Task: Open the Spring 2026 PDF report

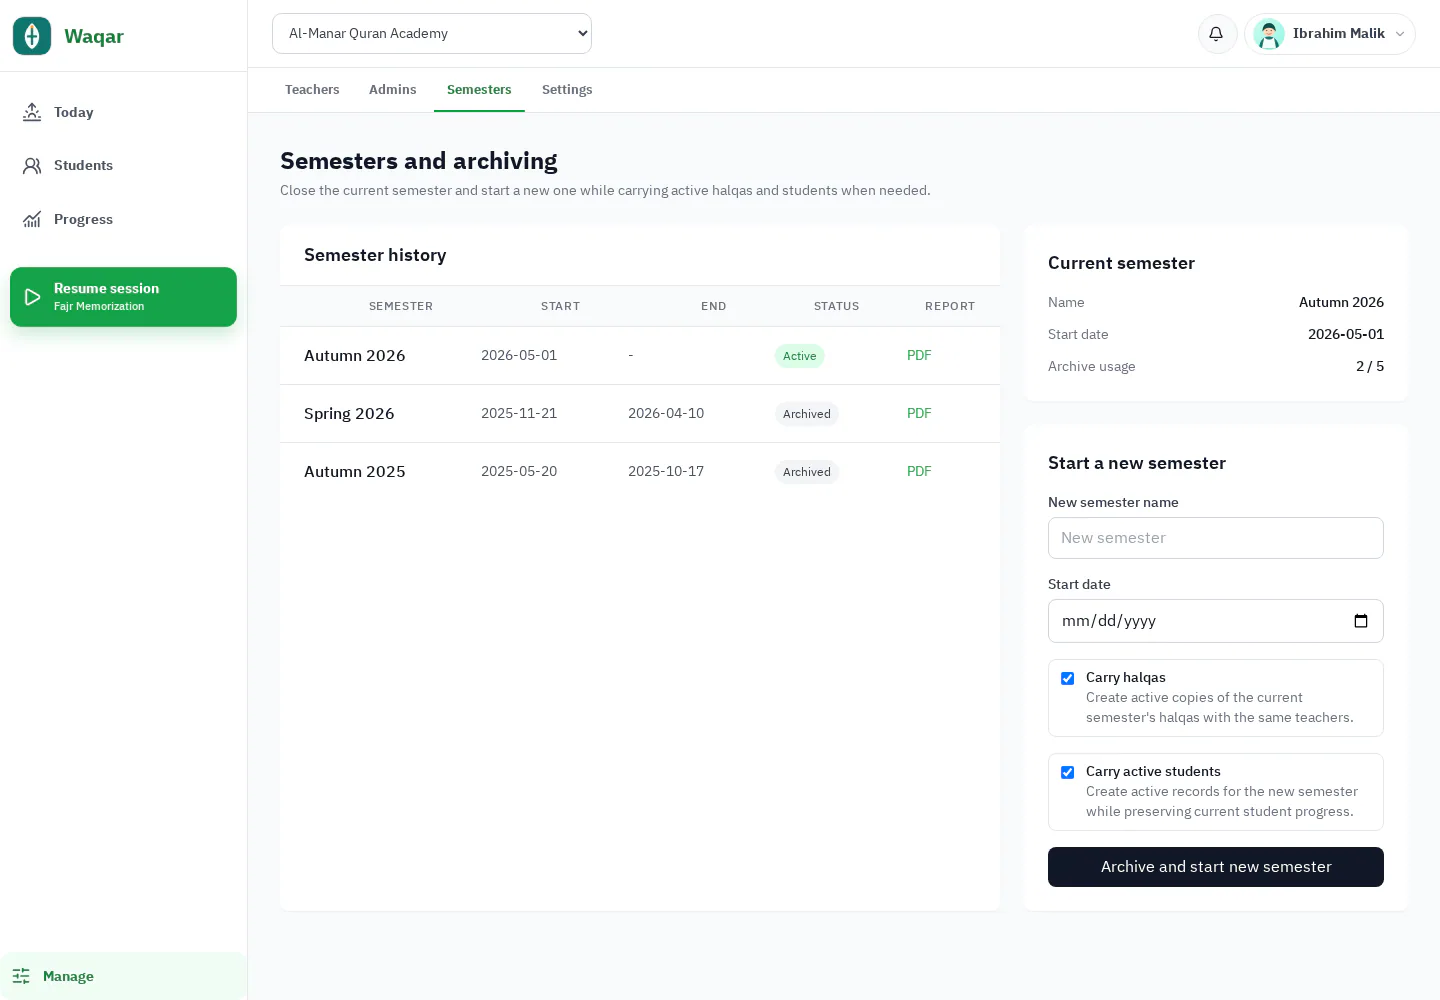Action: coord(919,413)
